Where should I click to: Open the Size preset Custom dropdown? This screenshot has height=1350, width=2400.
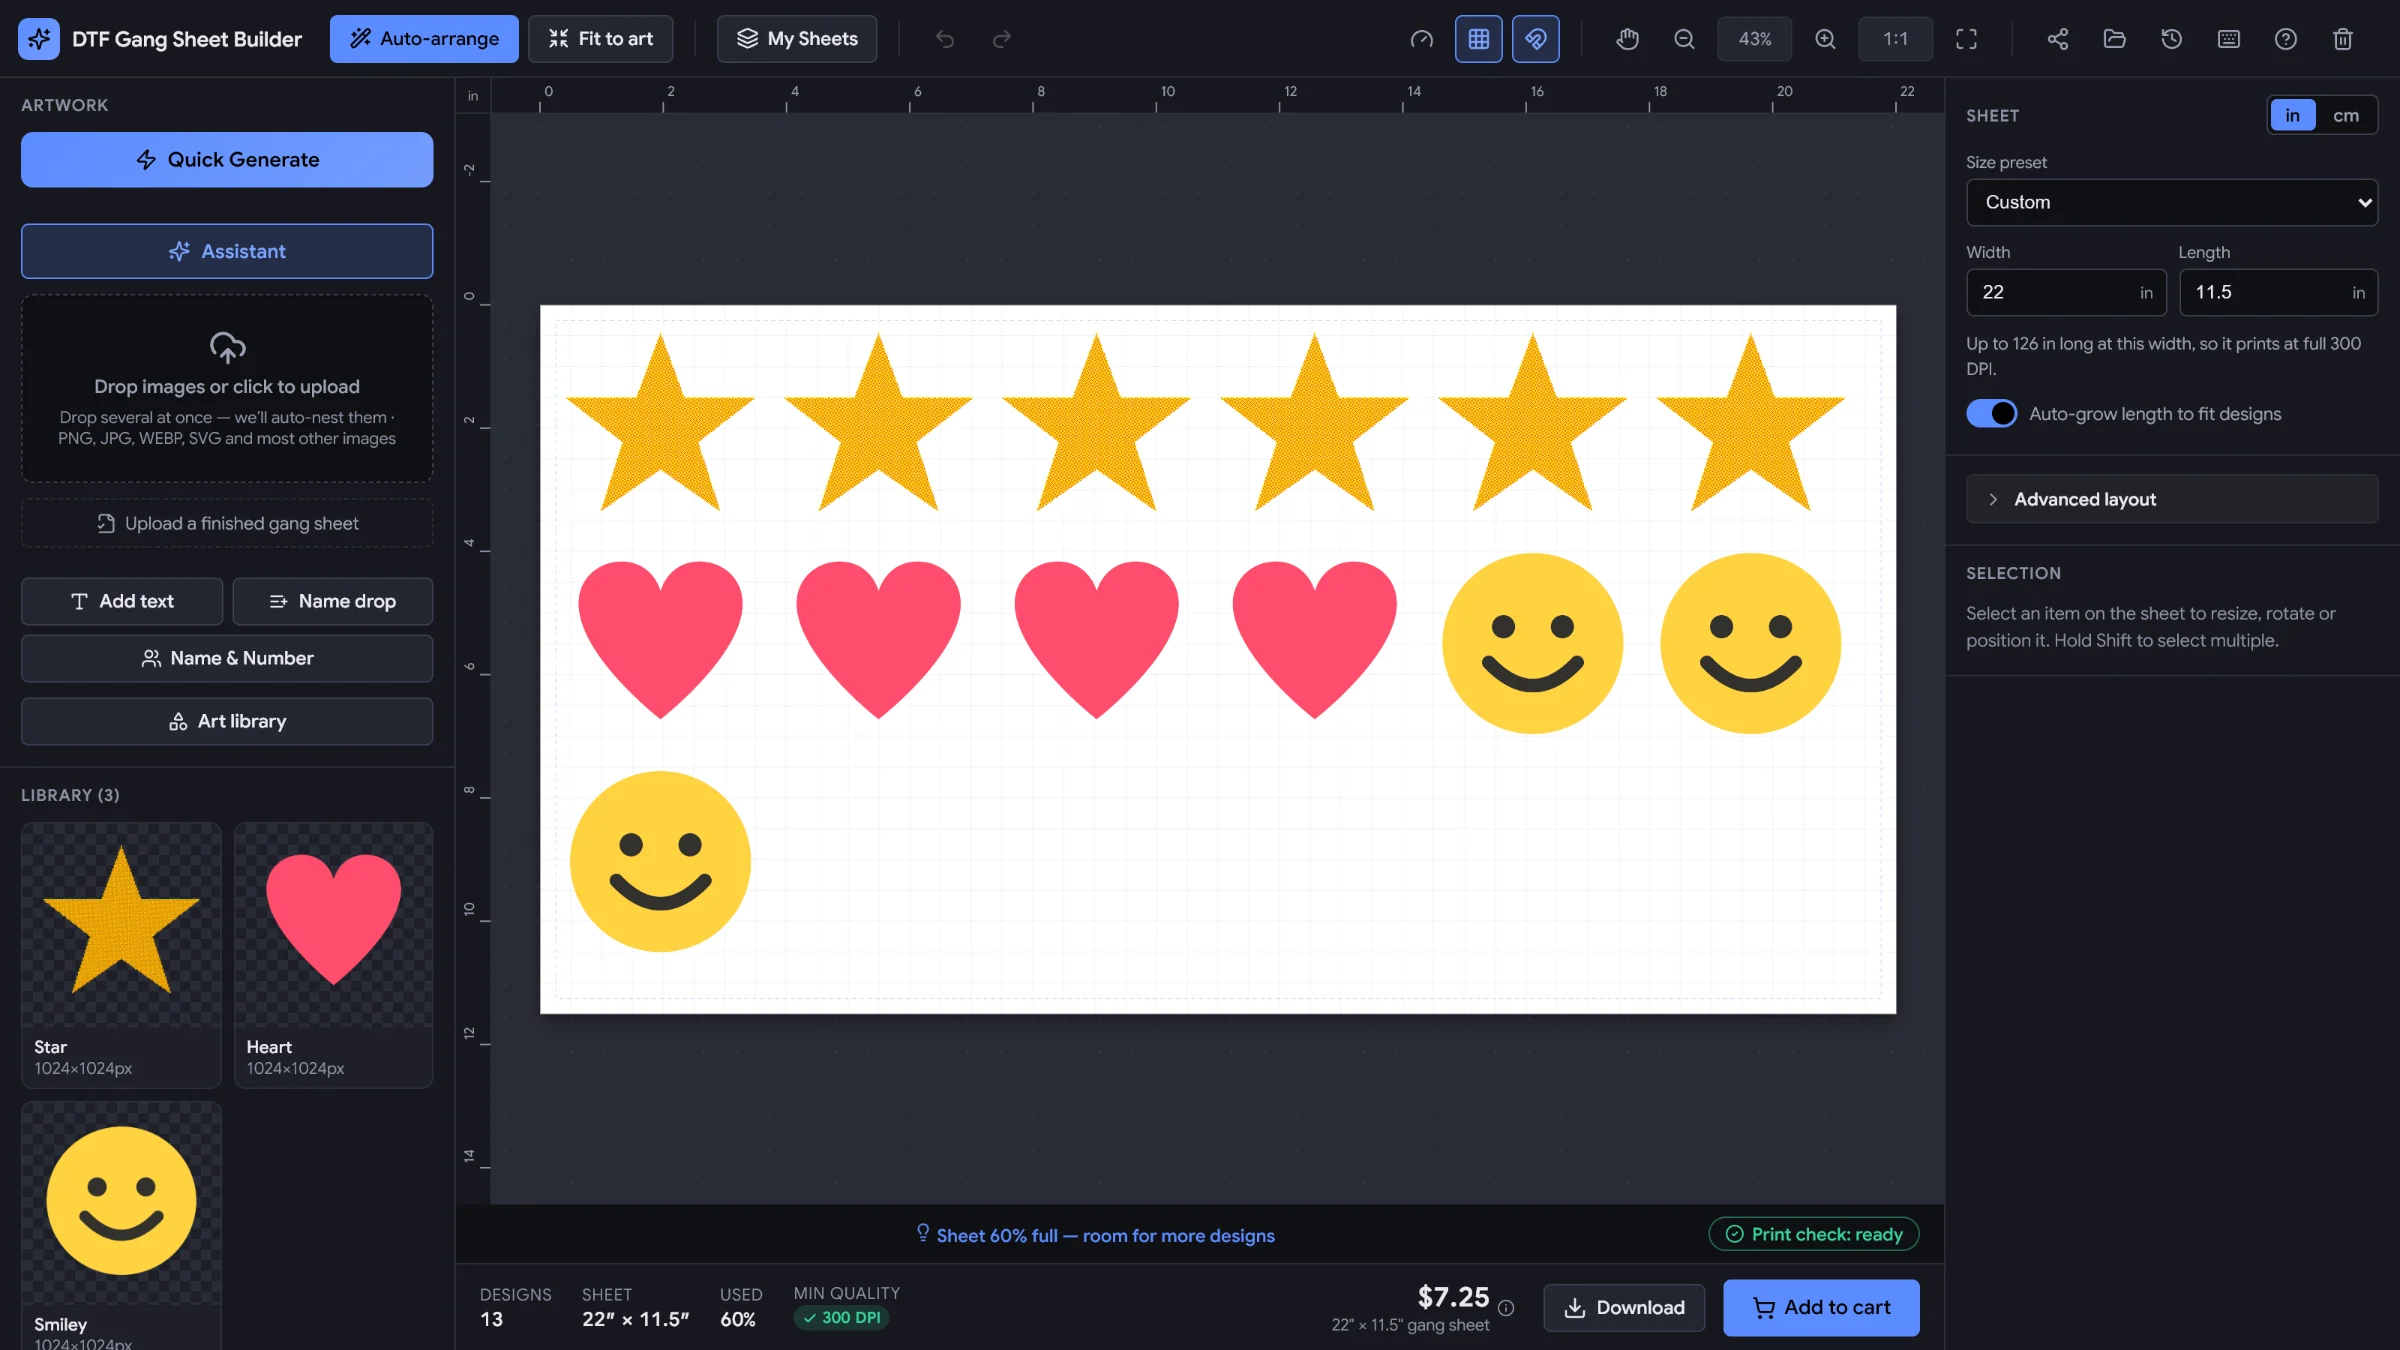2171,202
